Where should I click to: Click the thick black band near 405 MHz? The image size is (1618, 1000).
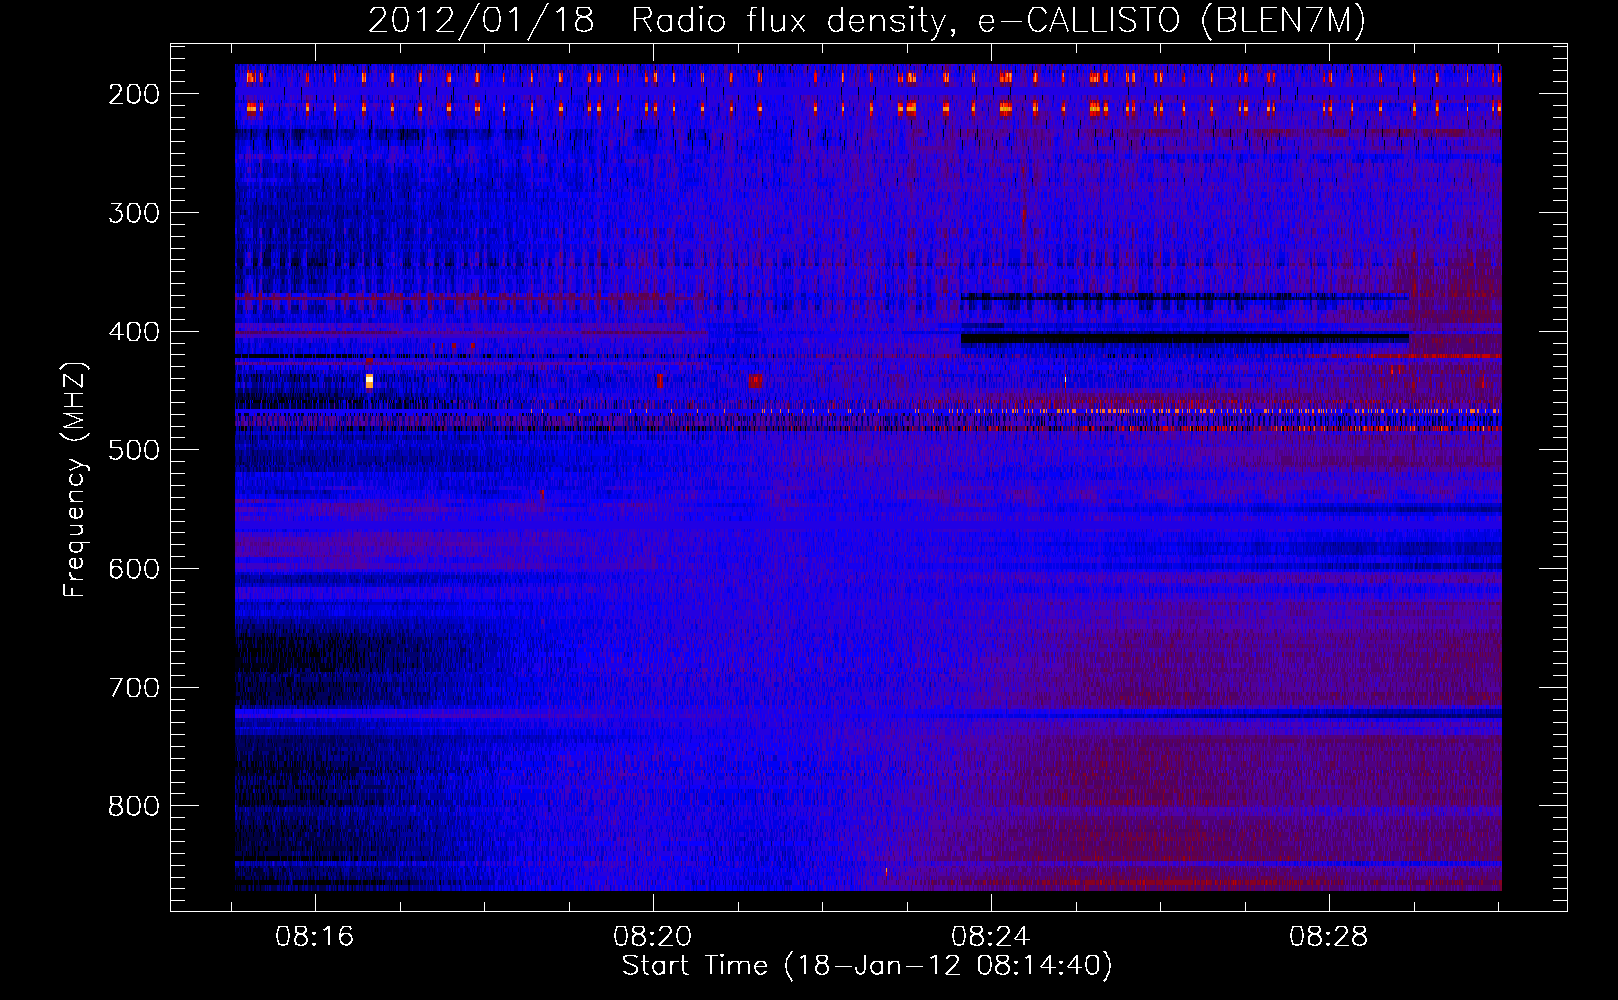point(1185,339)
